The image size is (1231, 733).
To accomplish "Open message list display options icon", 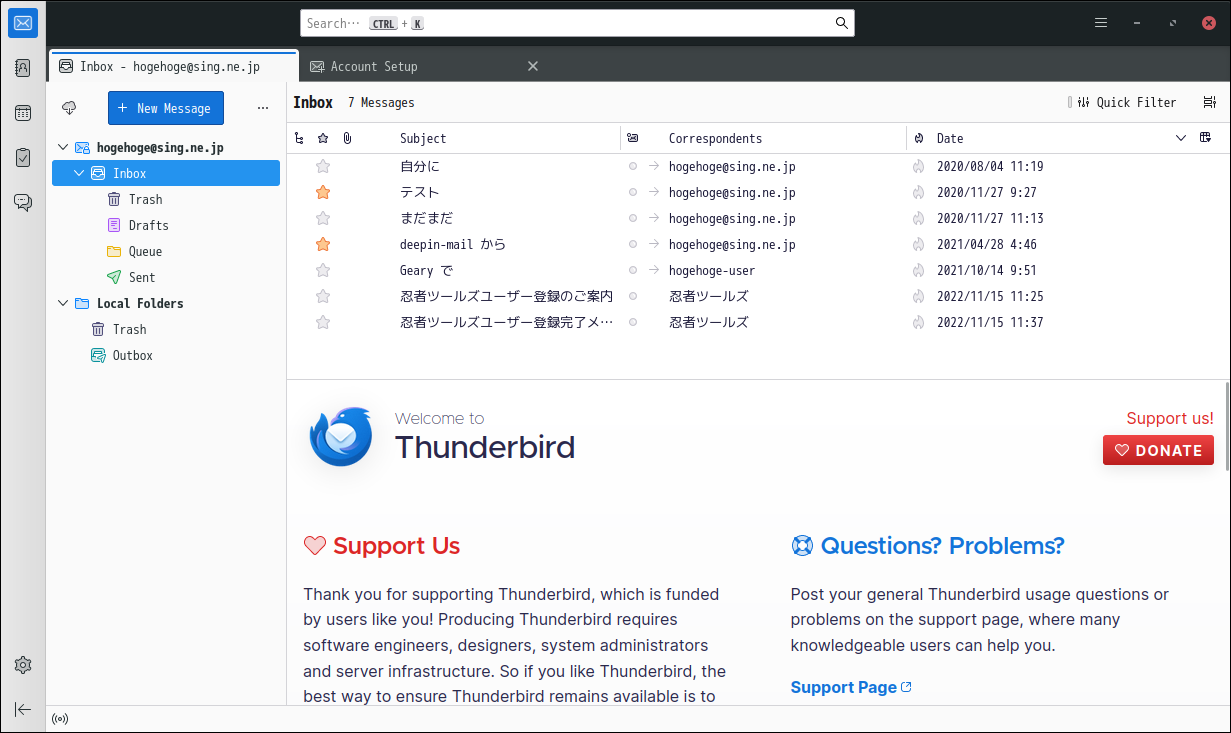I will tap(1210, 102).
